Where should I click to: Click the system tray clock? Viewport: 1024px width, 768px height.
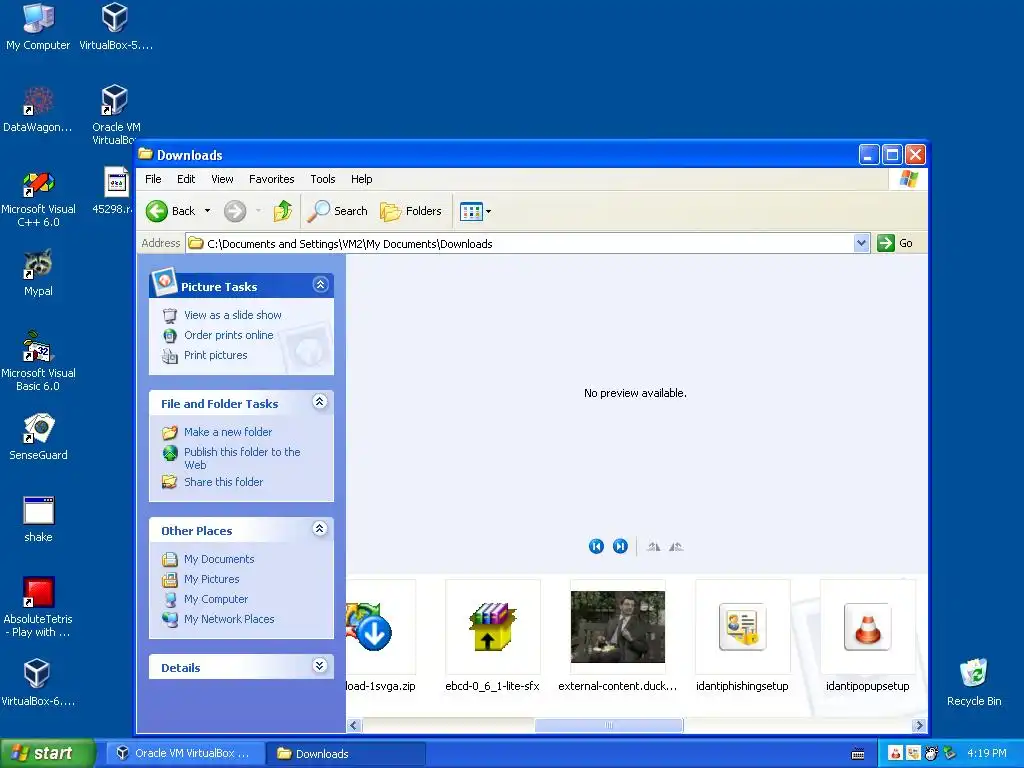[987, 754]
